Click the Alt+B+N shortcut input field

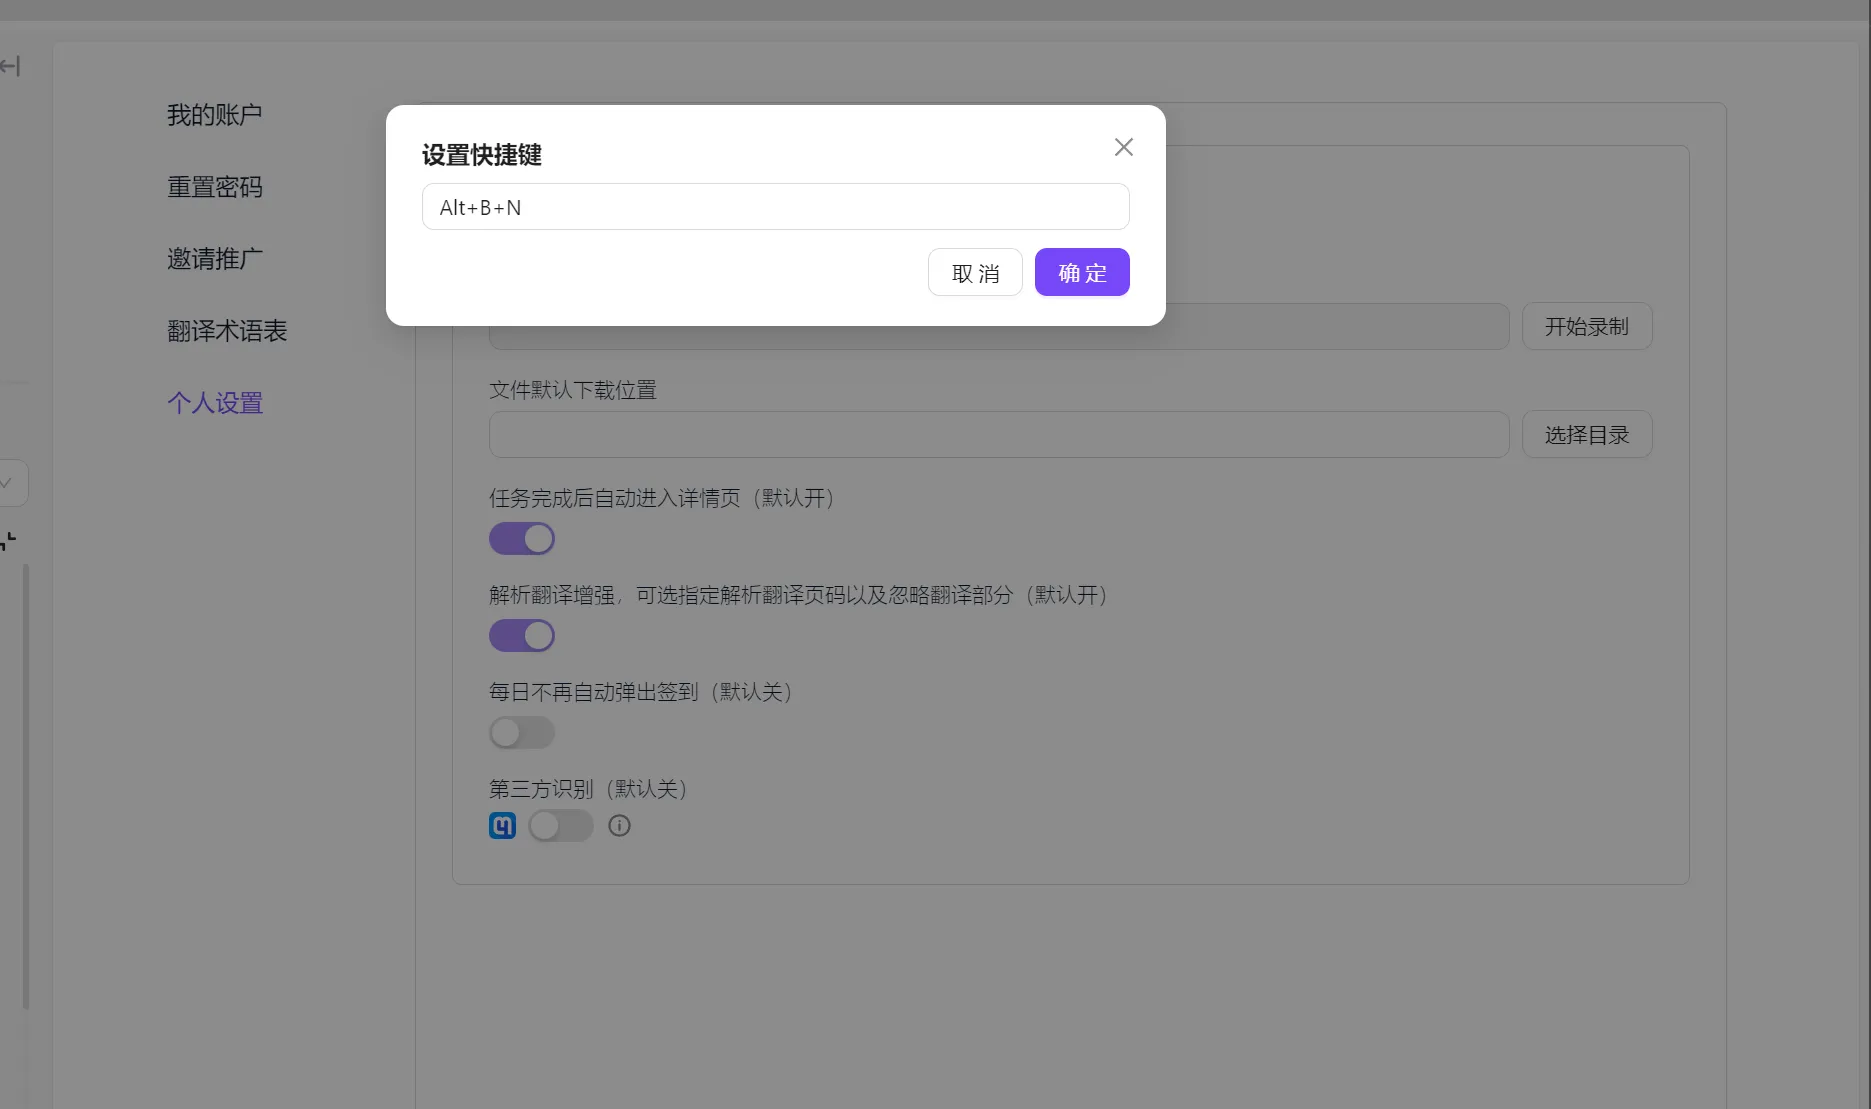coord(775,207)
